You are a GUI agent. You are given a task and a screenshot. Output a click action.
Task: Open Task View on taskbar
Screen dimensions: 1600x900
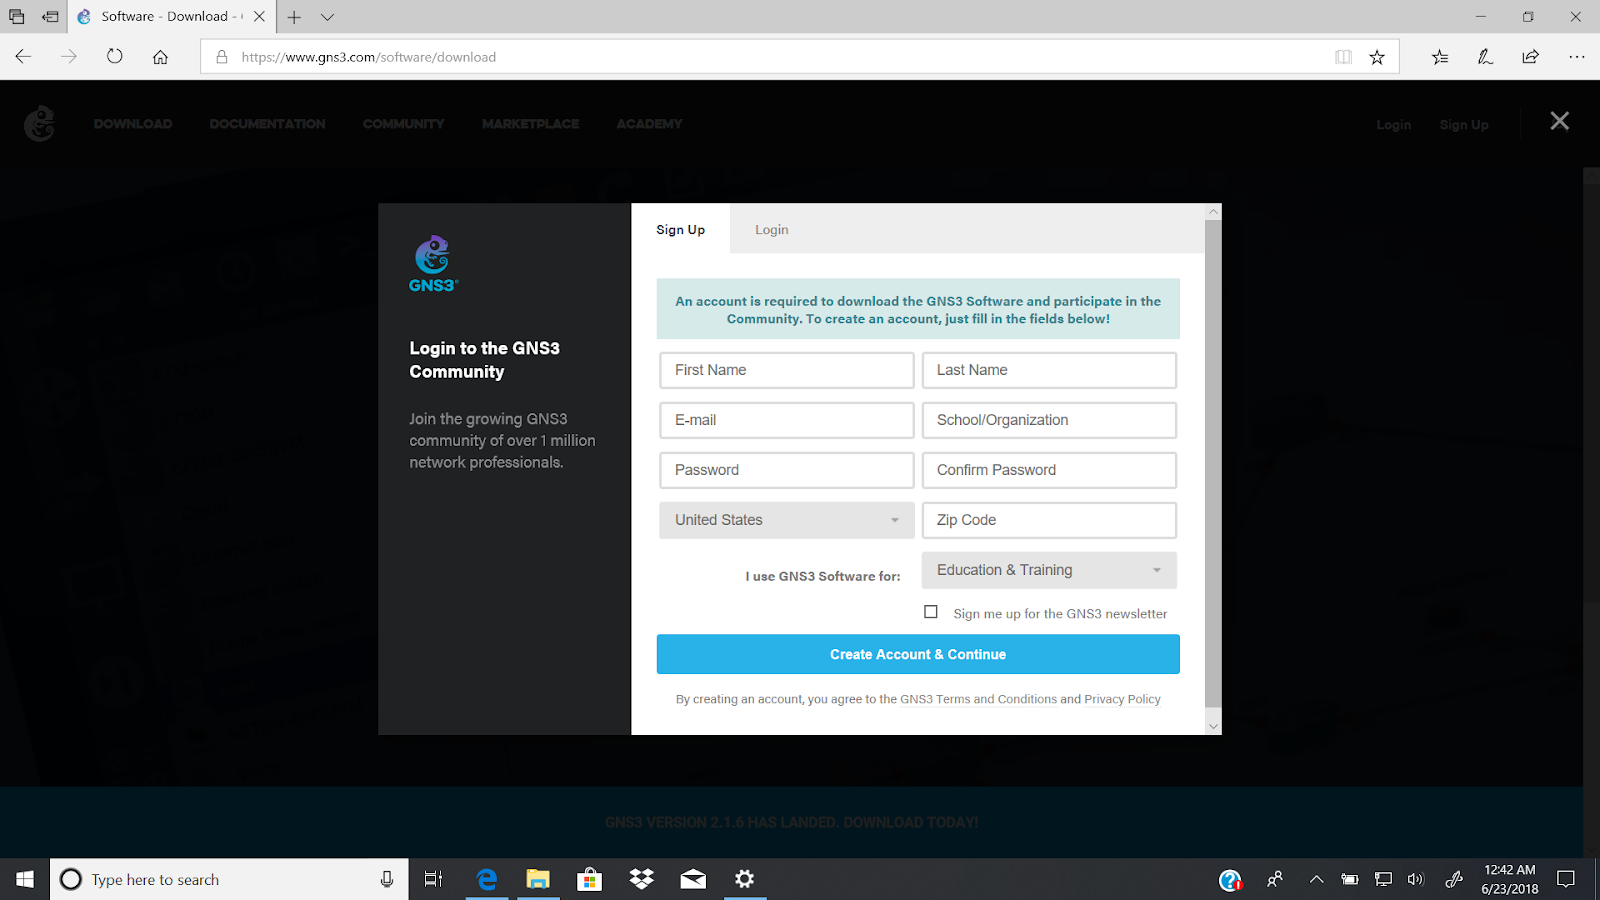tap(433, 879)
